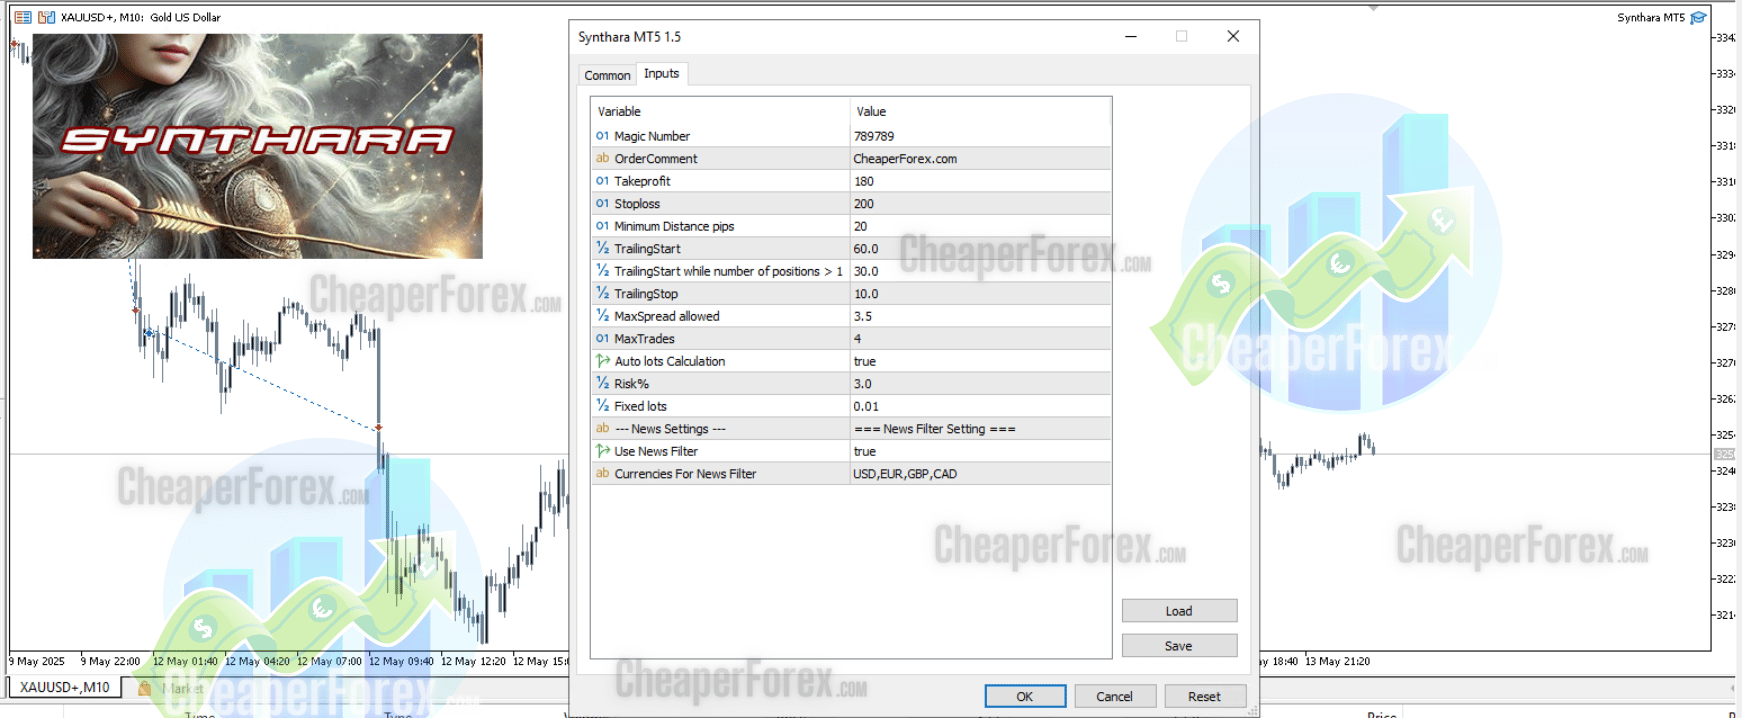Click the OrderComment variable name
The image size is (1742, 718).
(656, 158)
